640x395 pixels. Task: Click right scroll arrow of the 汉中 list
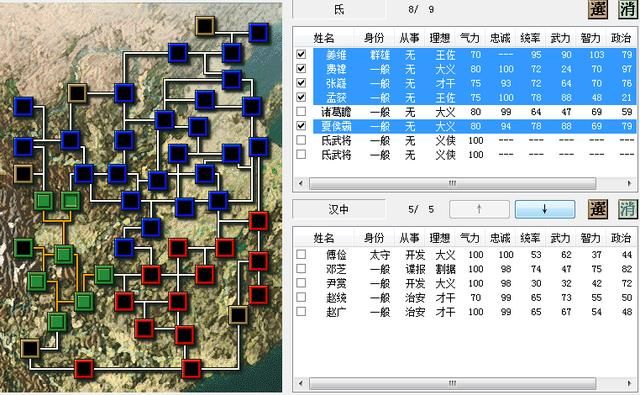pos(629,383)
